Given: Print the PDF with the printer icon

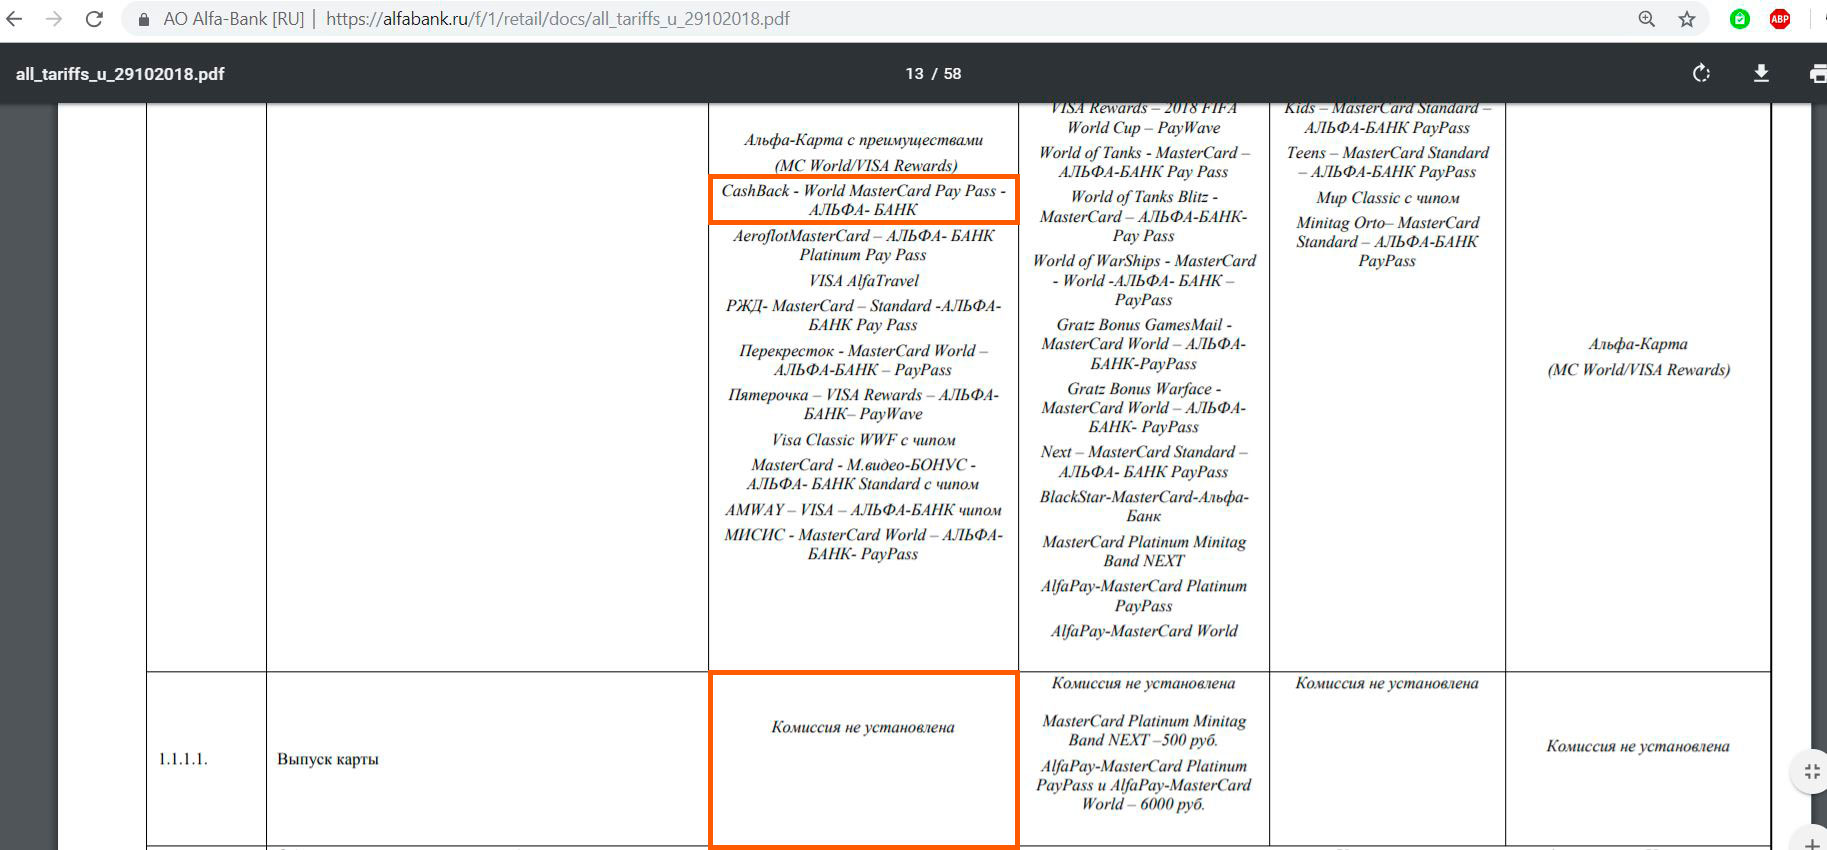Looking at the screenshot, I should click(1818, 73).
